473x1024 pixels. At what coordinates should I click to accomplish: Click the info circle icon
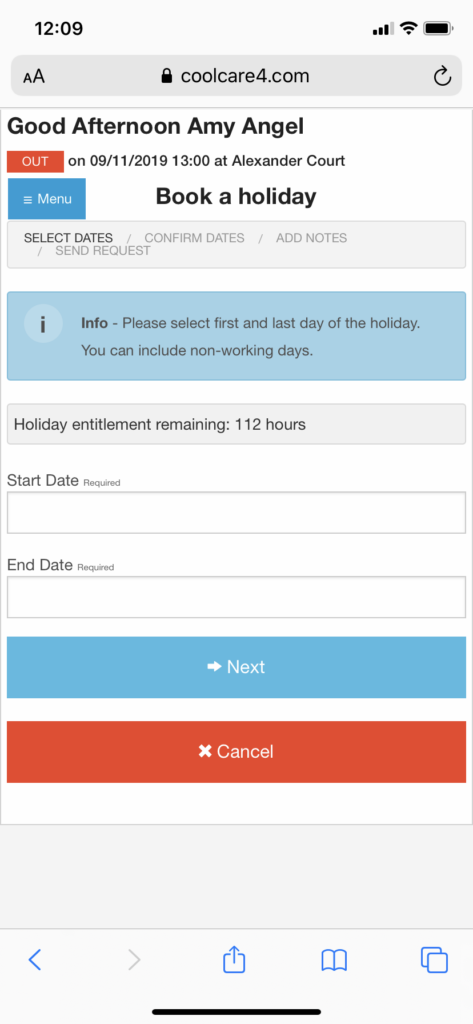(43, 324)
